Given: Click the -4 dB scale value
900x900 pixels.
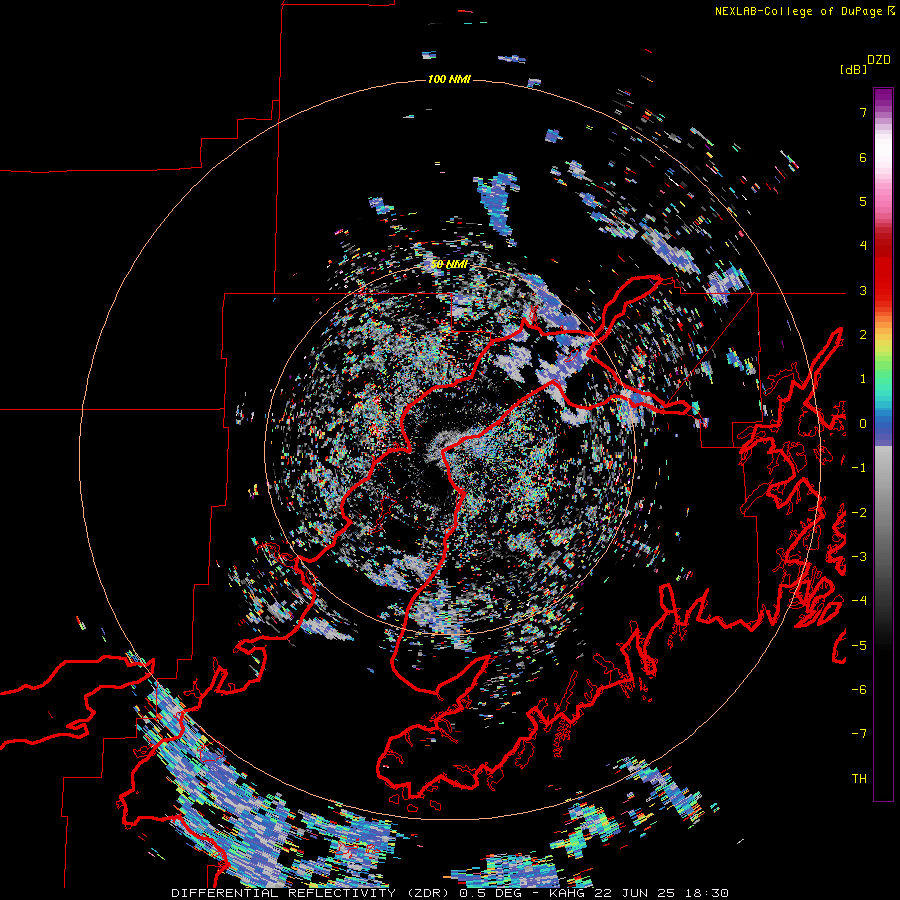Looking at the screenshot, I should pos(859,601).
